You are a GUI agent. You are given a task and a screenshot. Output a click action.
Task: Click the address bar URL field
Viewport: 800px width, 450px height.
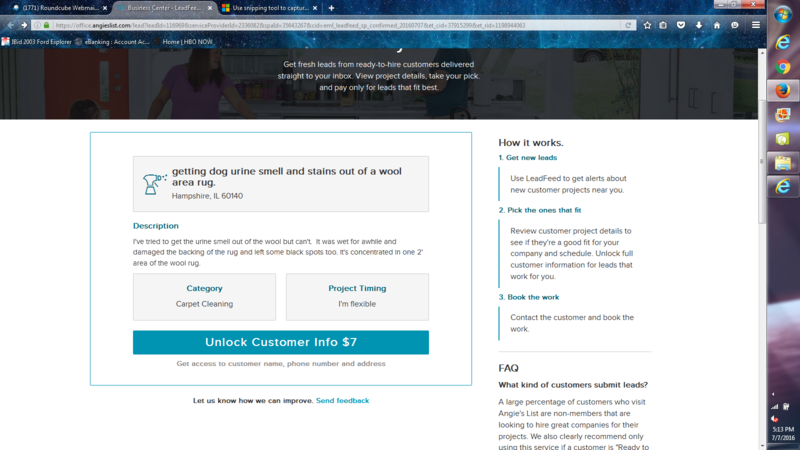click(x=330, y=25)
